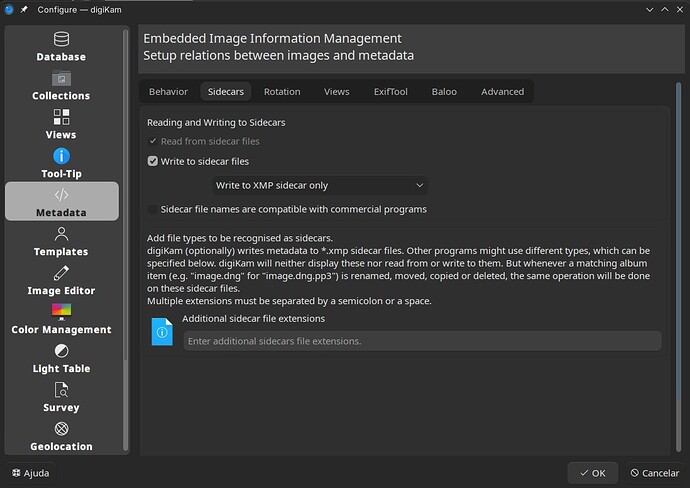
Task: Click 'Reading and Writing to Sidecars' heading
Action: (216, 122)
